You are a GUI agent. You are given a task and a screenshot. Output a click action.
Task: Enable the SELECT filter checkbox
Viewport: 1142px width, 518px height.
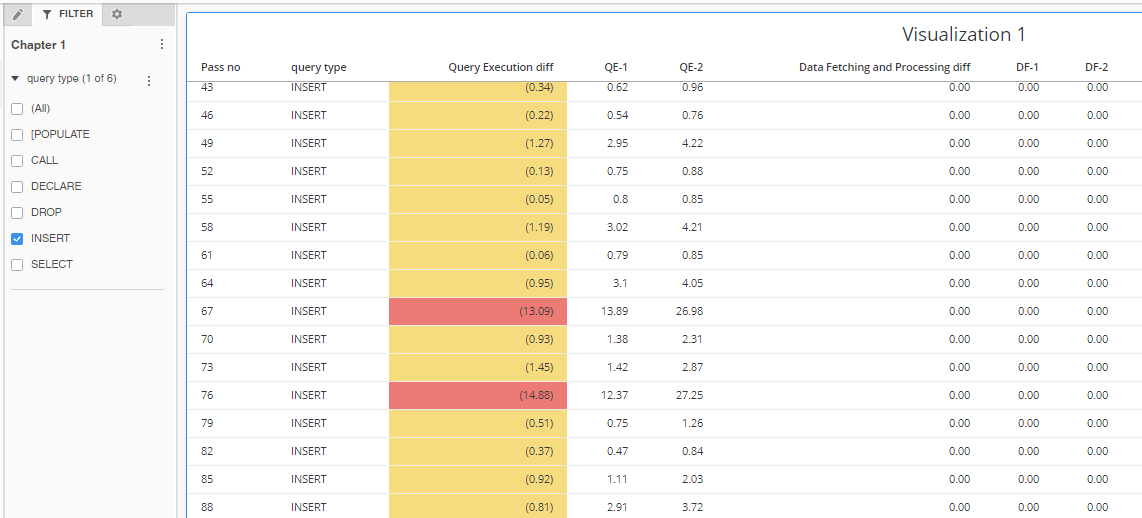[17, 265]
